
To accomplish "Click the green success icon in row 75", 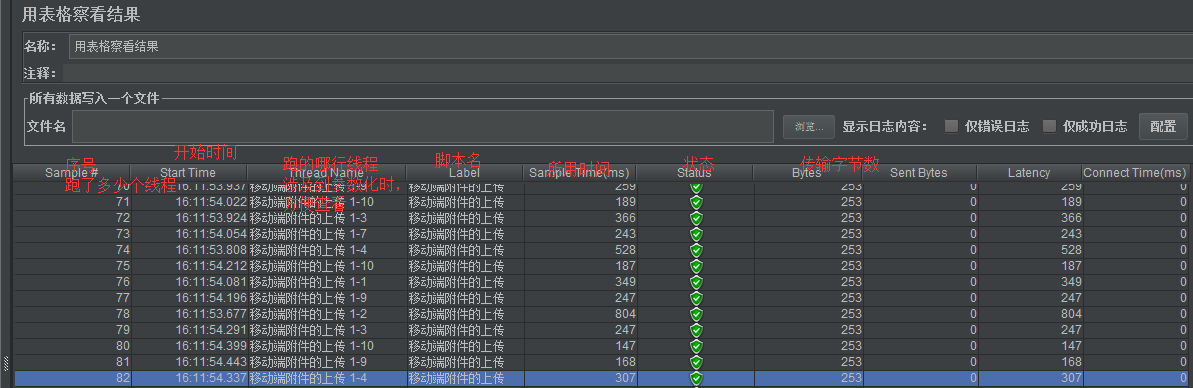I will pyautogui.click(x=695, y=266).
